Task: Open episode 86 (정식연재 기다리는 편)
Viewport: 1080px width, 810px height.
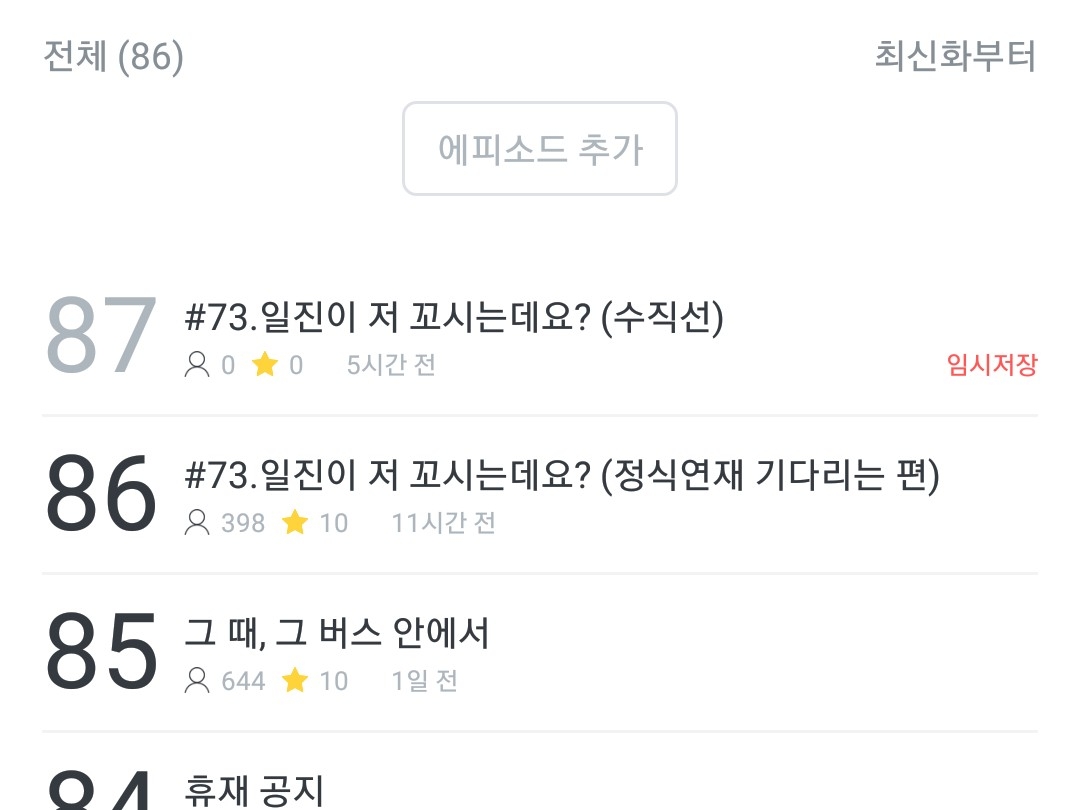Action: tap(562, 476)
